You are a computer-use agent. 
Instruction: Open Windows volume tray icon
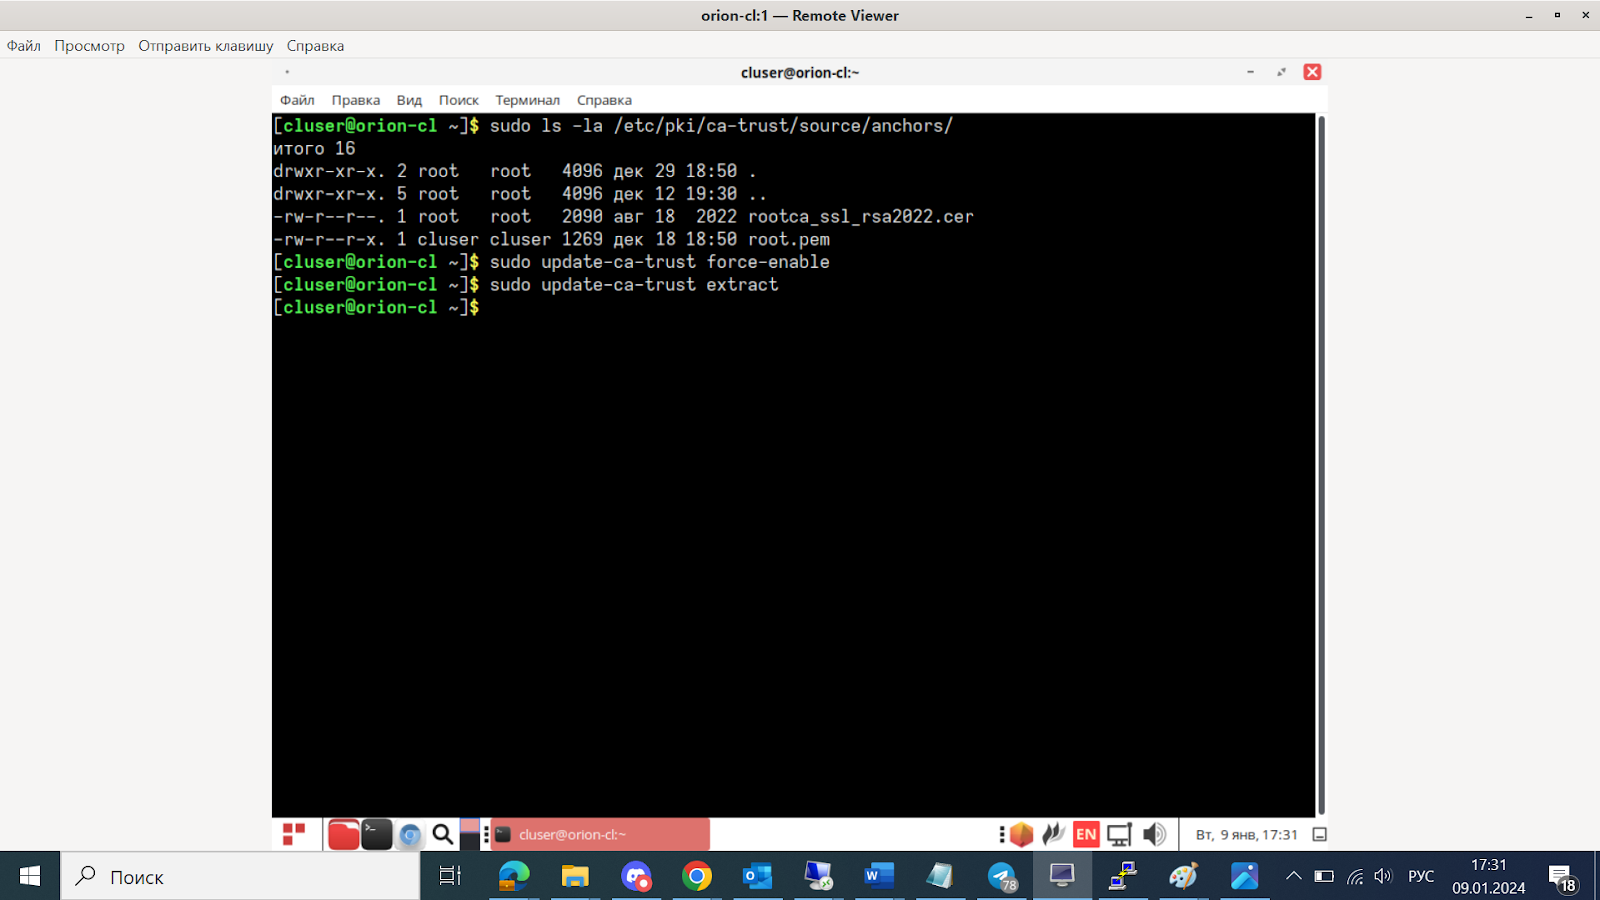click(1384, 876)
